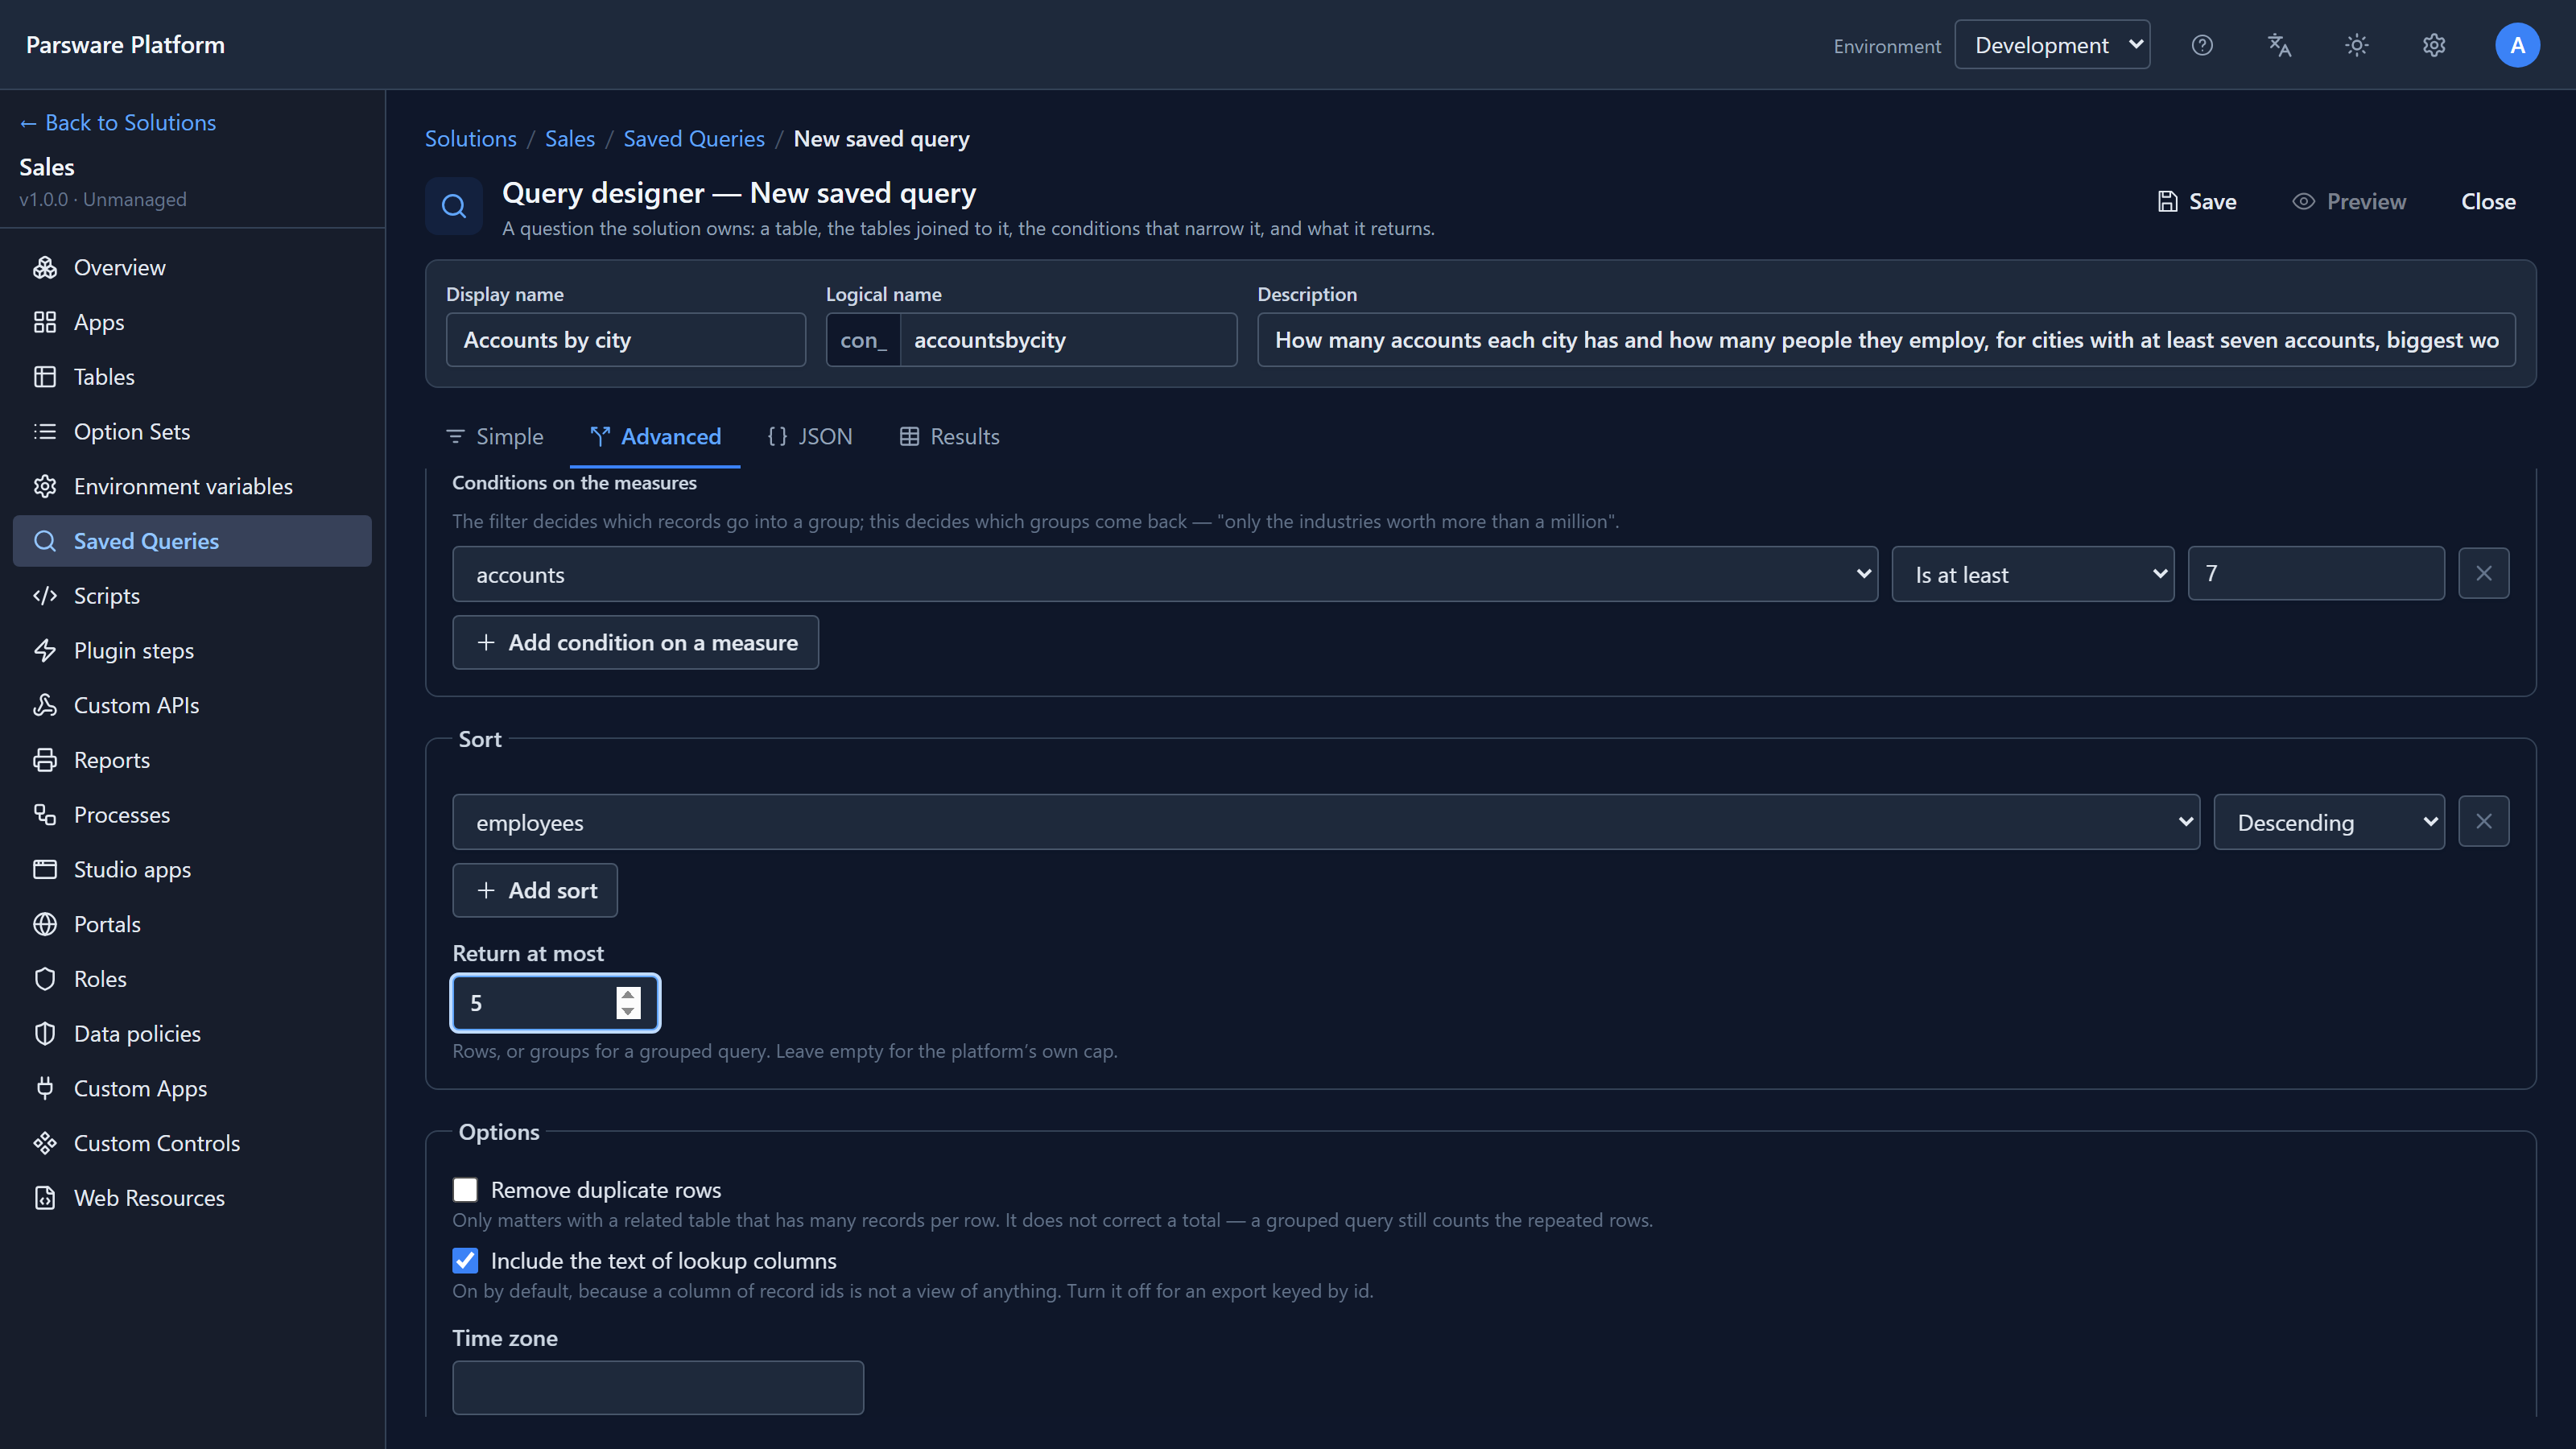Click the Portals globe icon
The height and width of the screenshot is (1449, 2576).
[45, 924]
